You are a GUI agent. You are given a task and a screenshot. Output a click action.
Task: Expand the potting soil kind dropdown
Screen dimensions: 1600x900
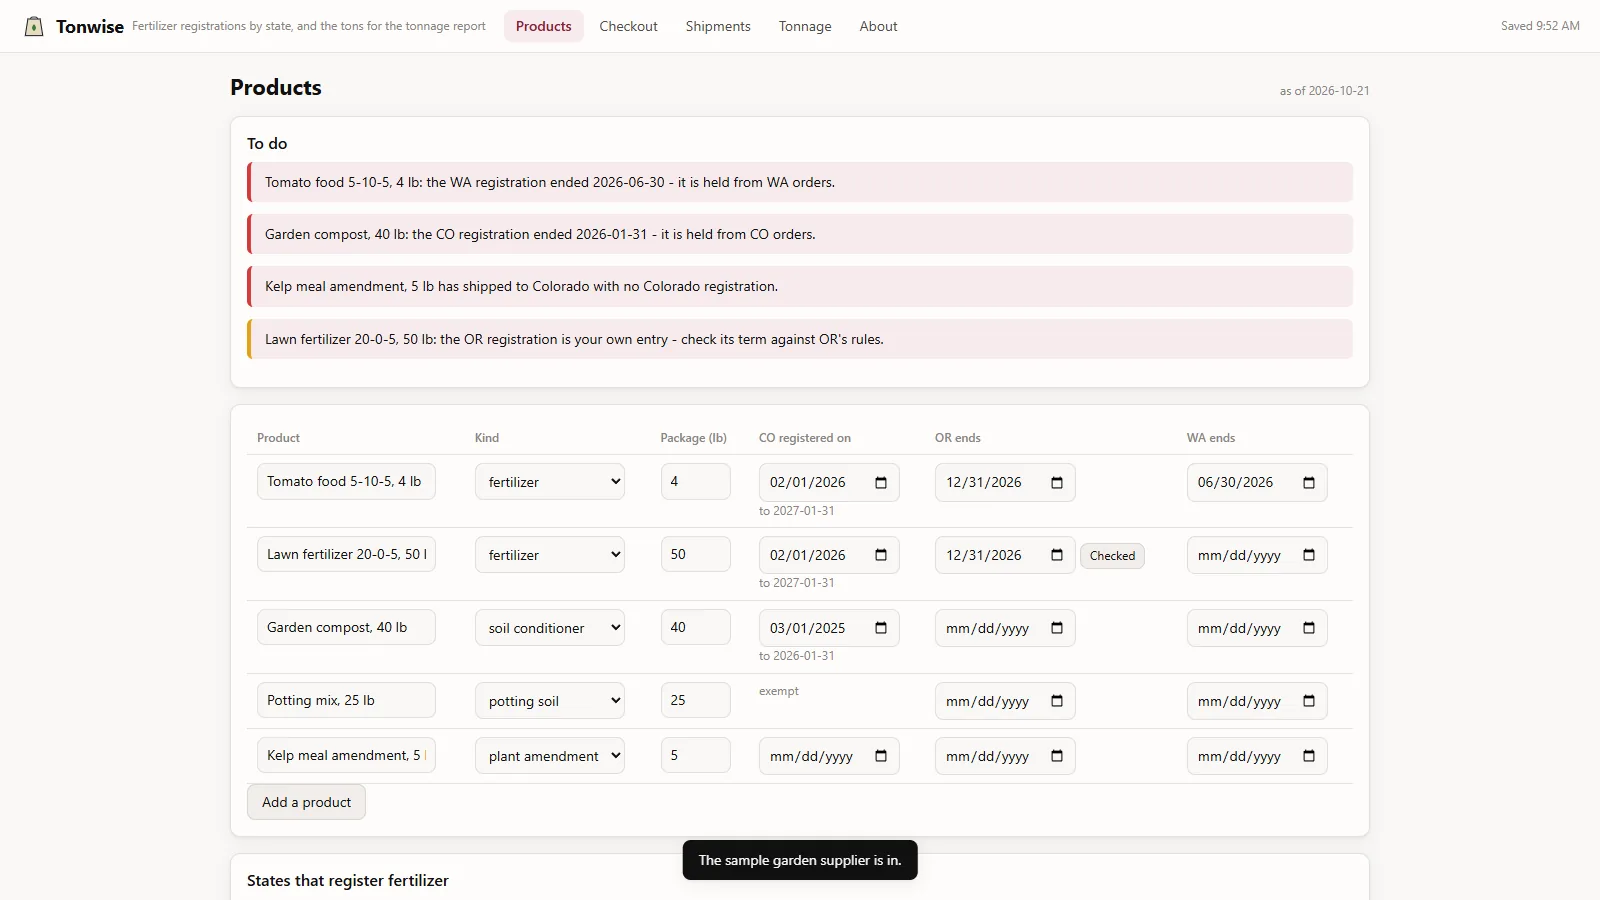(550, 701)
